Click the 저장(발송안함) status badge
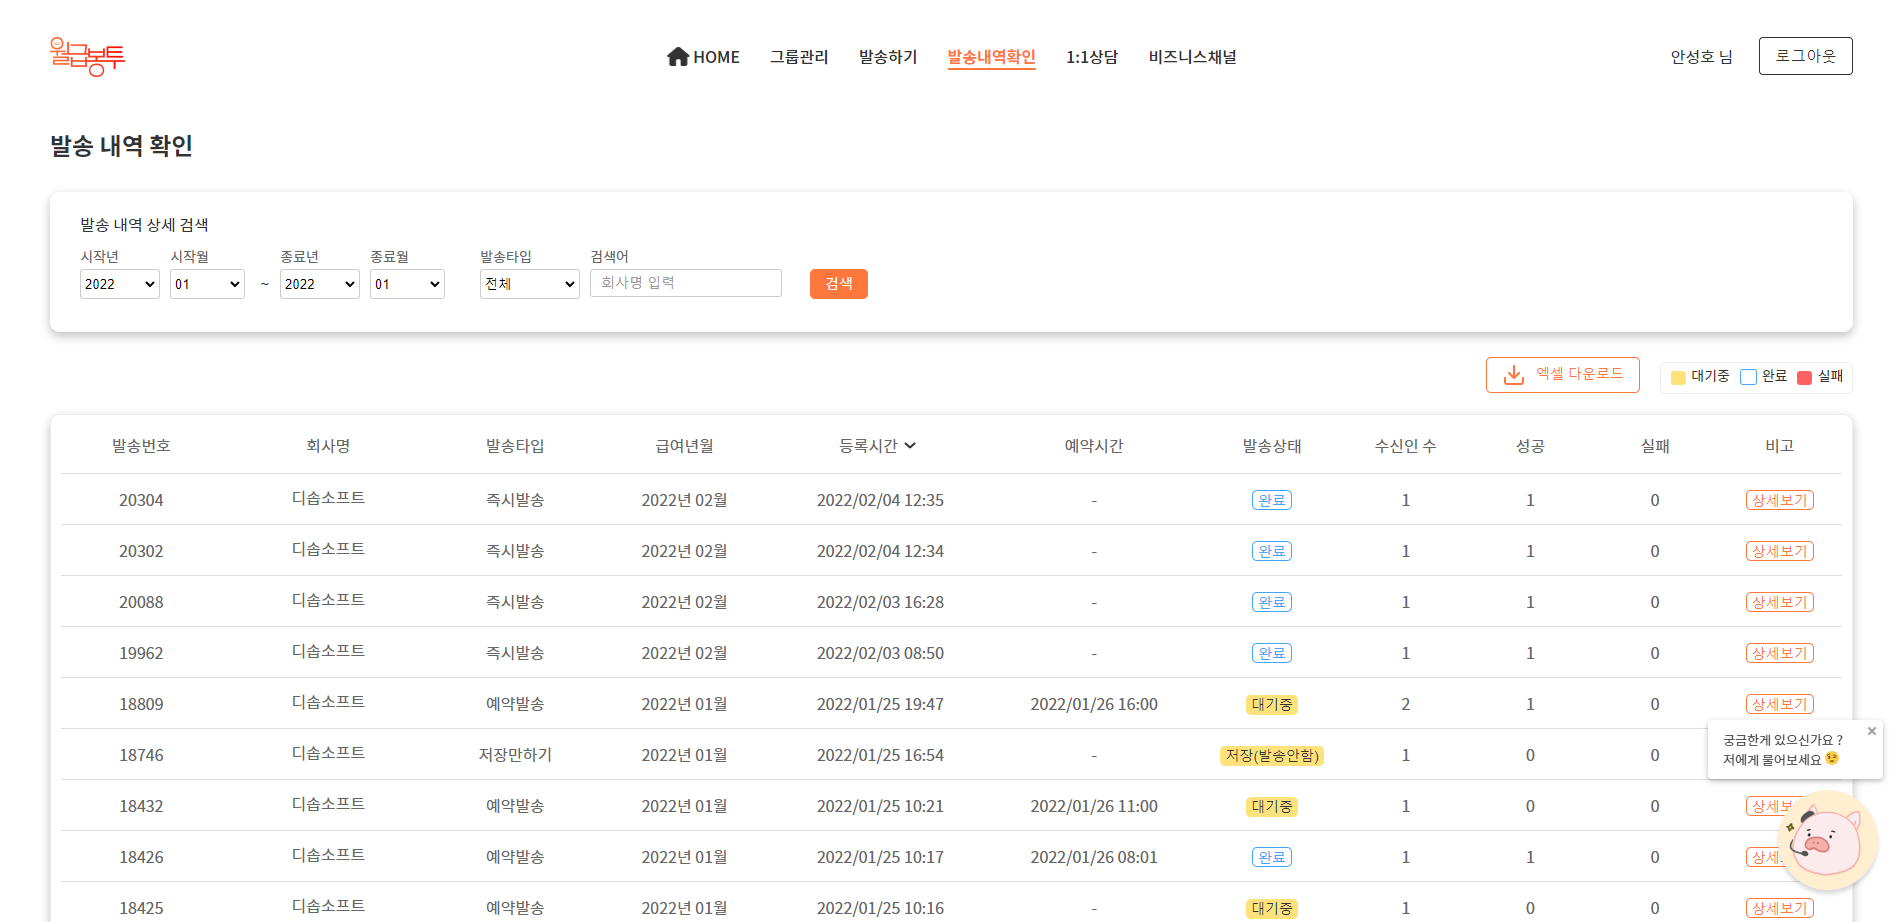Image resolution: width=1891 pixels, height=922 pixels. click(x=1272, y=755)
